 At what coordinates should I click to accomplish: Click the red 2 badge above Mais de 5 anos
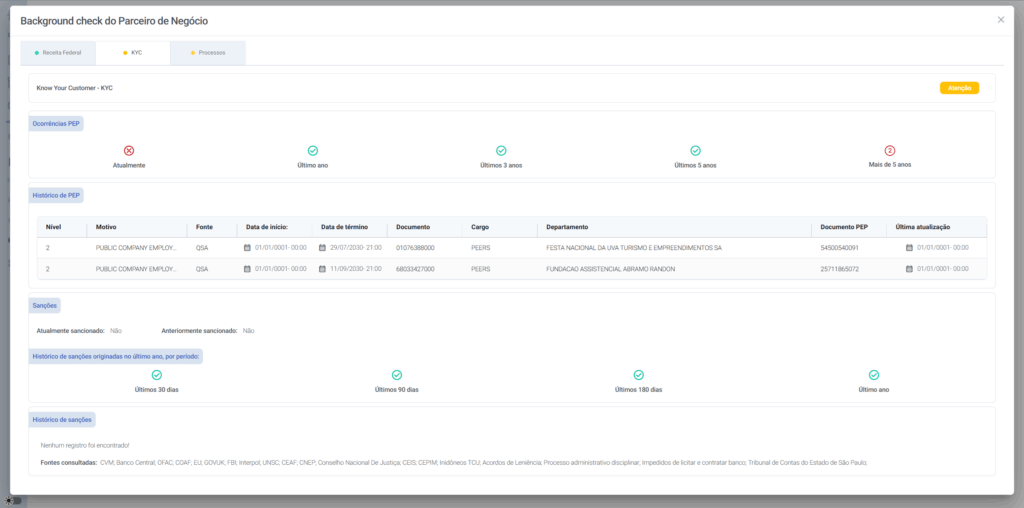pos(890,150)
